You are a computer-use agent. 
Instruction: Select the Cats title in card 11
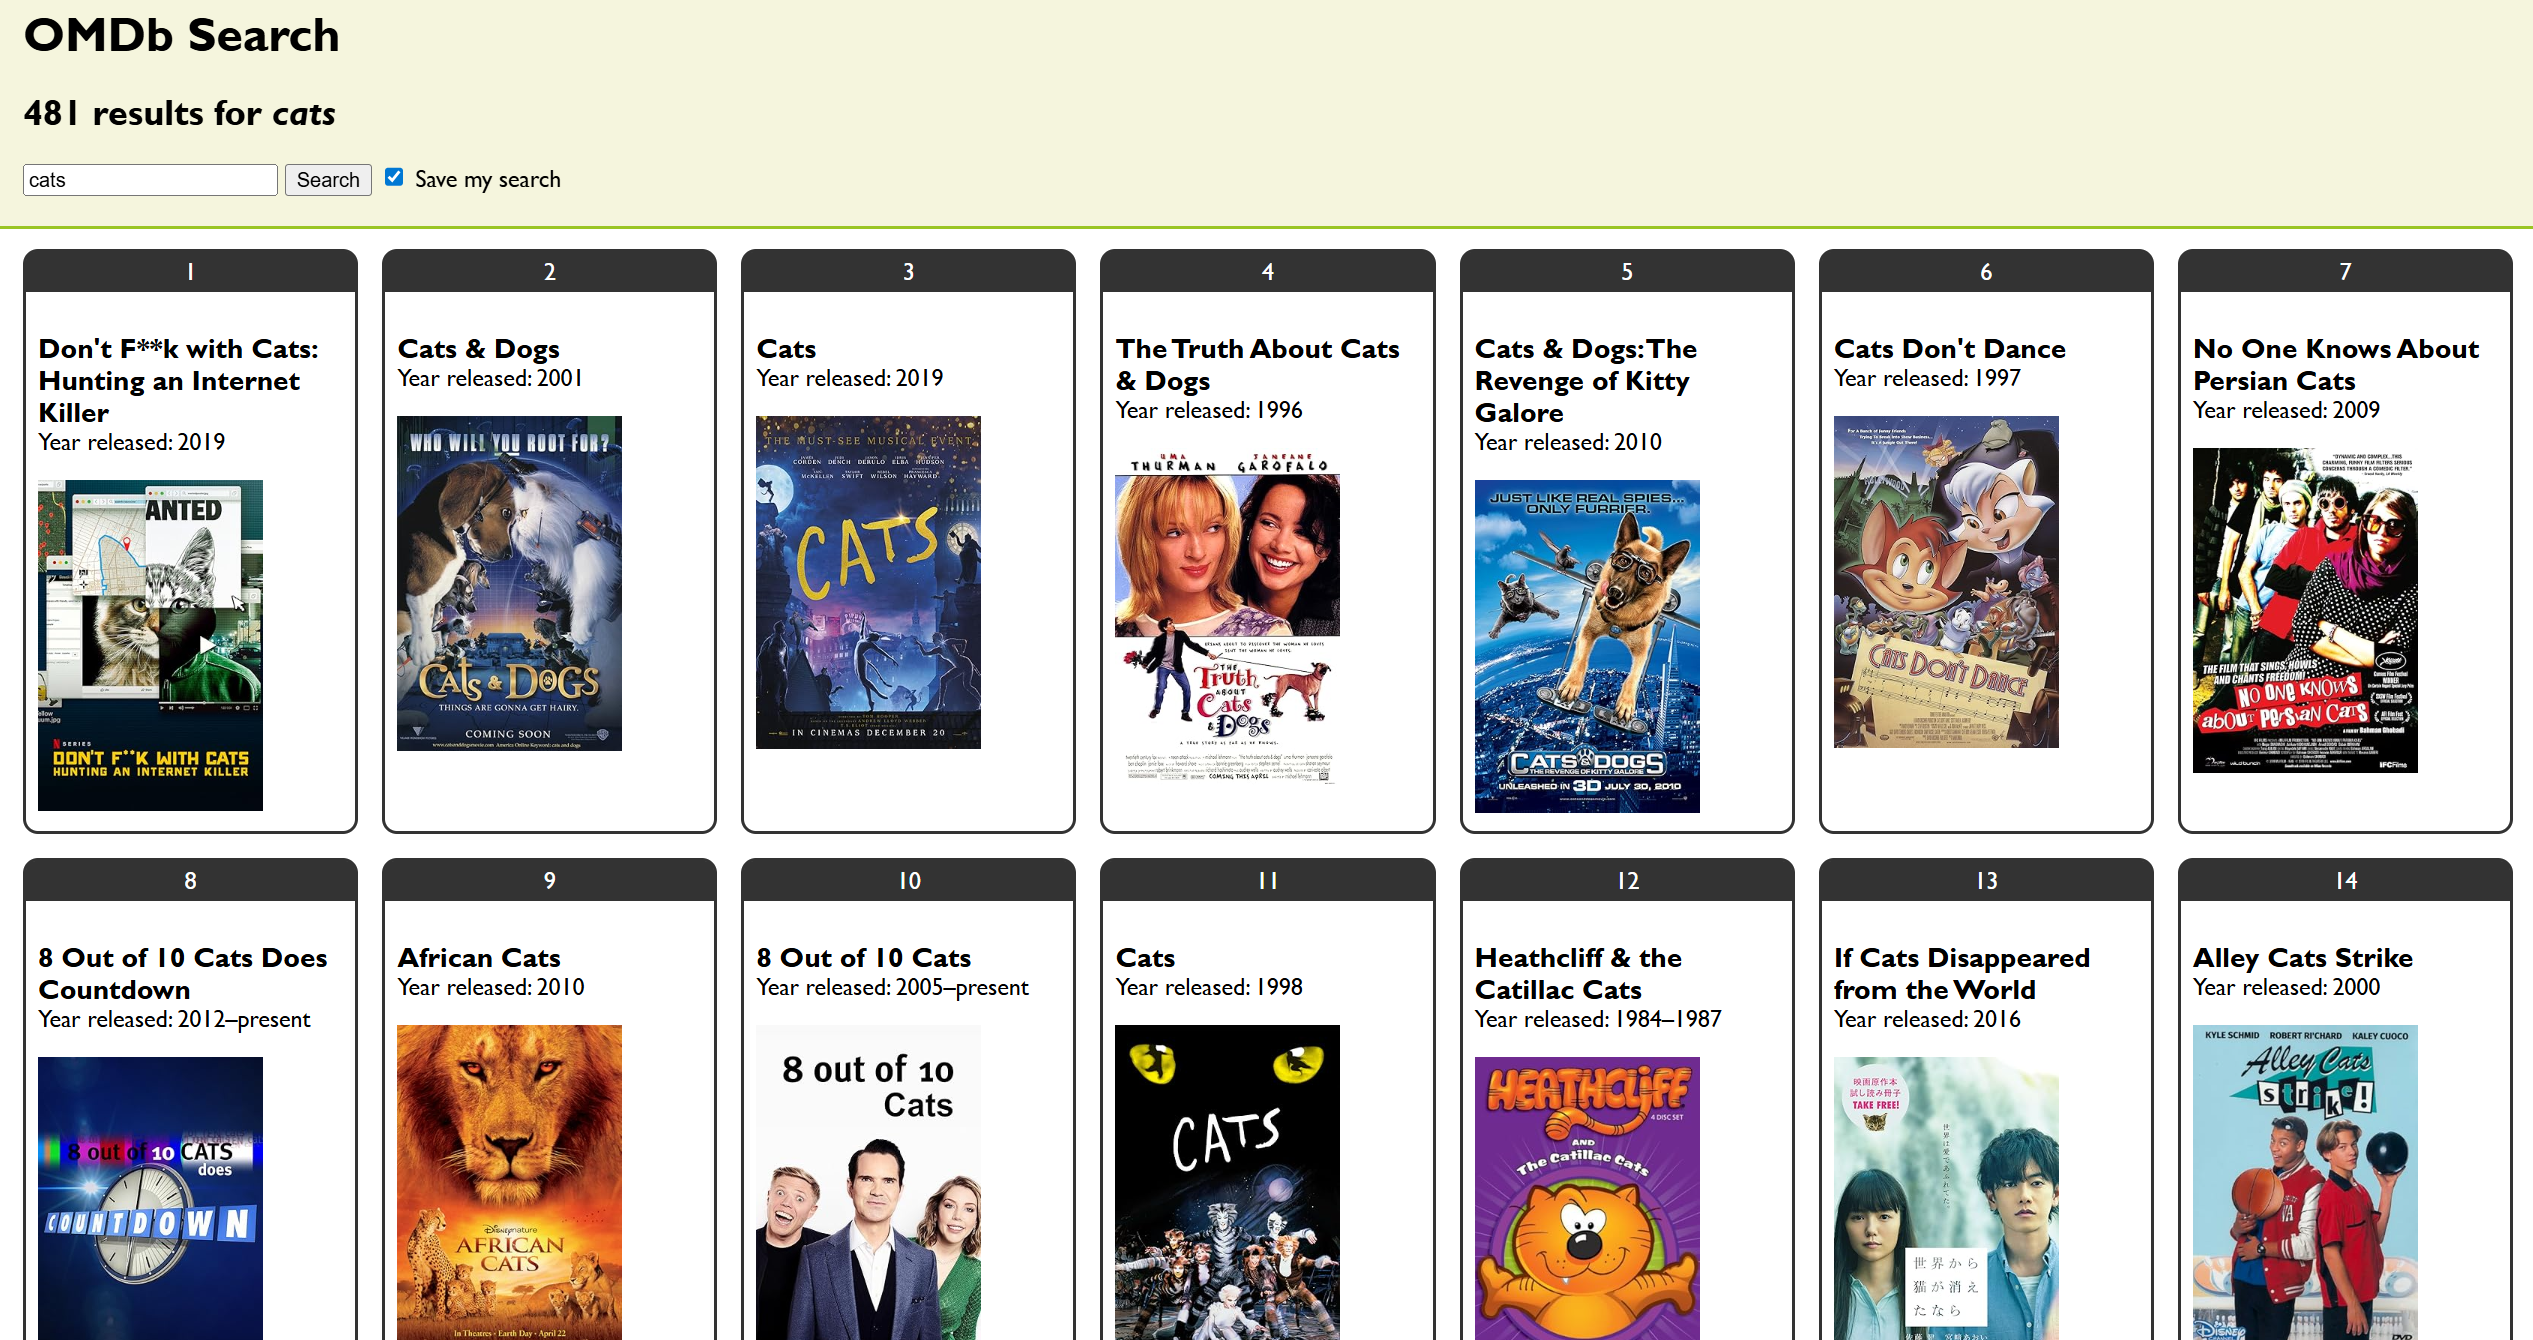(1145, 958)
